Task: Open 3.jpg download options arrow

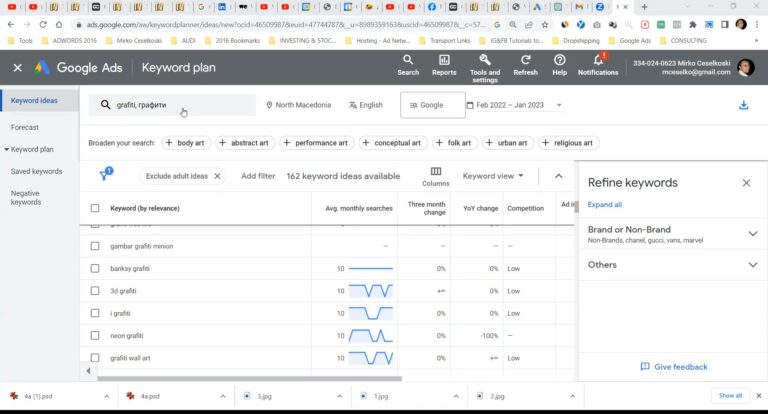Action: pos(339,396)
